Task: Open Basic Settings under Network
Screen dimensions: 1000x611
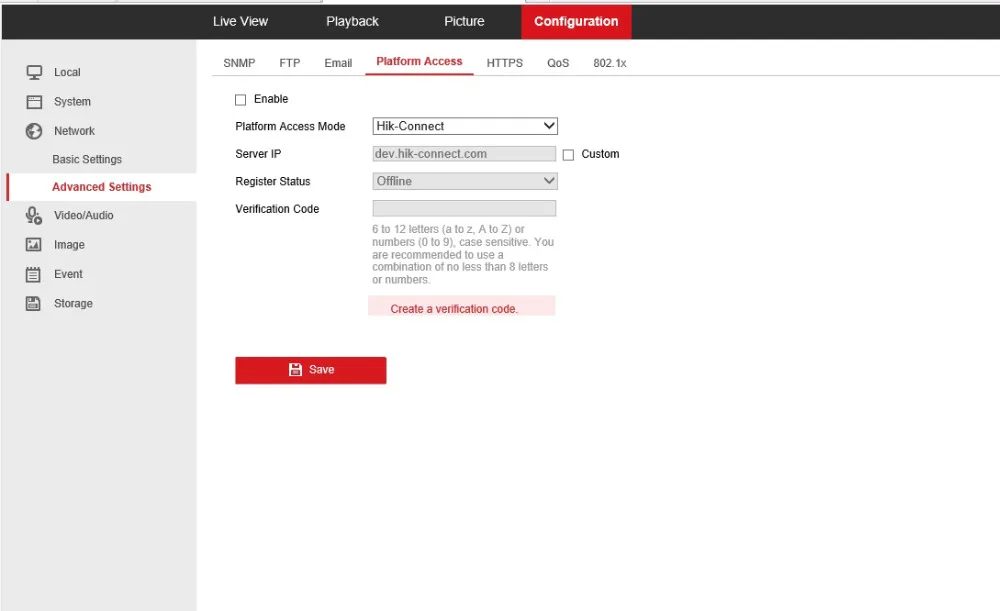Action: (x=87, y=159)
